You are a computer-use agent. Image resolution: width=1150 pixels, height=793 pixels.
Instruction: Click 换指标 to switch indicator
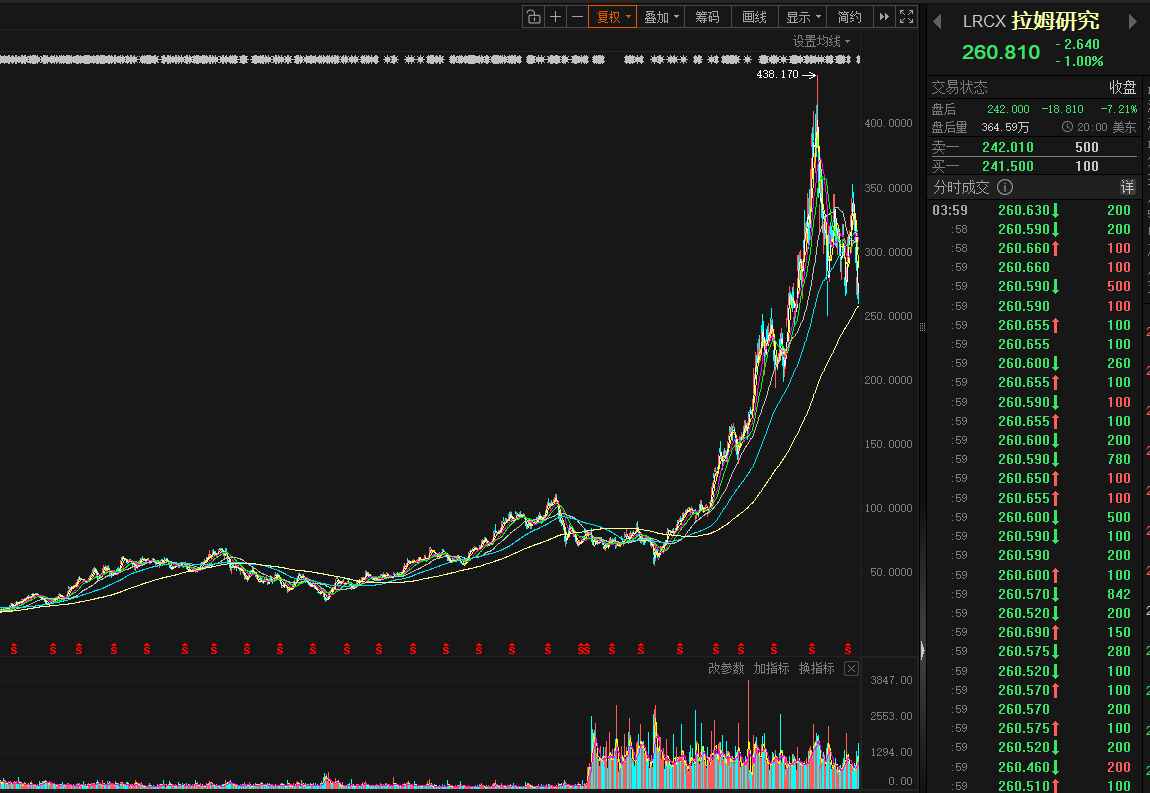pyautogui.click(x=816, y=668)
